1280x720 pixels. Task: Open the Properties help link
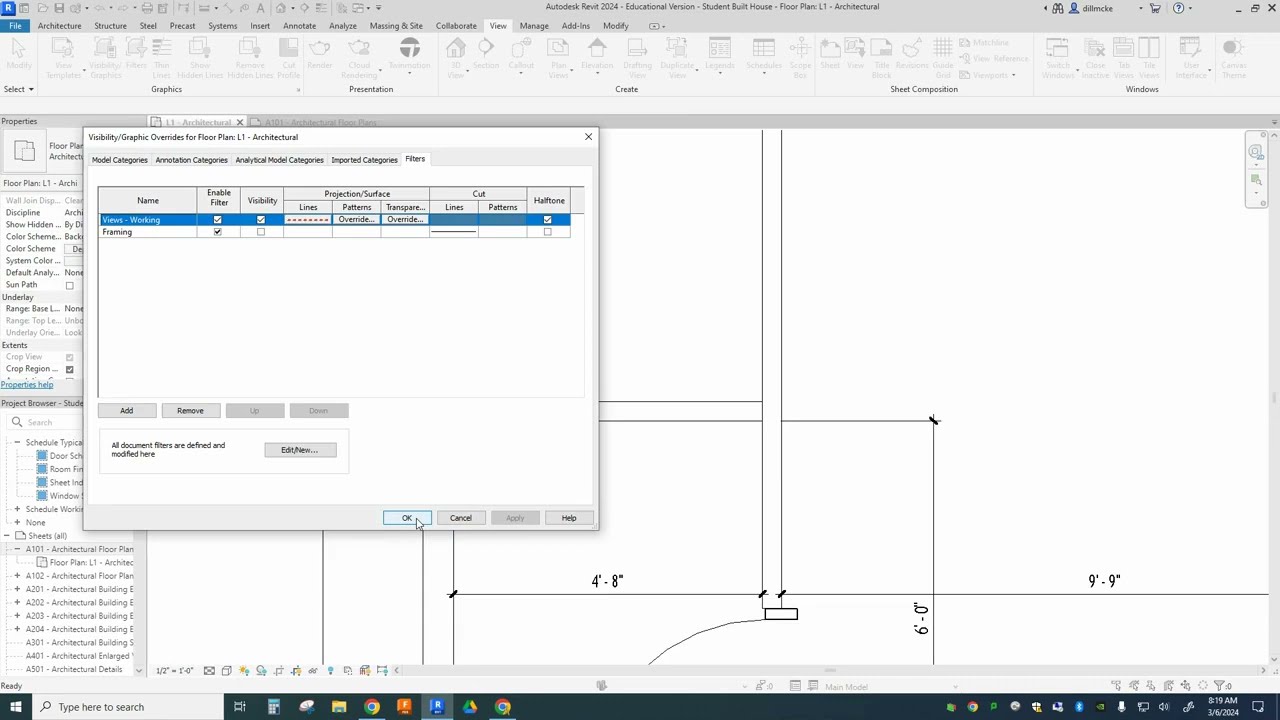(x=27, y=385)
